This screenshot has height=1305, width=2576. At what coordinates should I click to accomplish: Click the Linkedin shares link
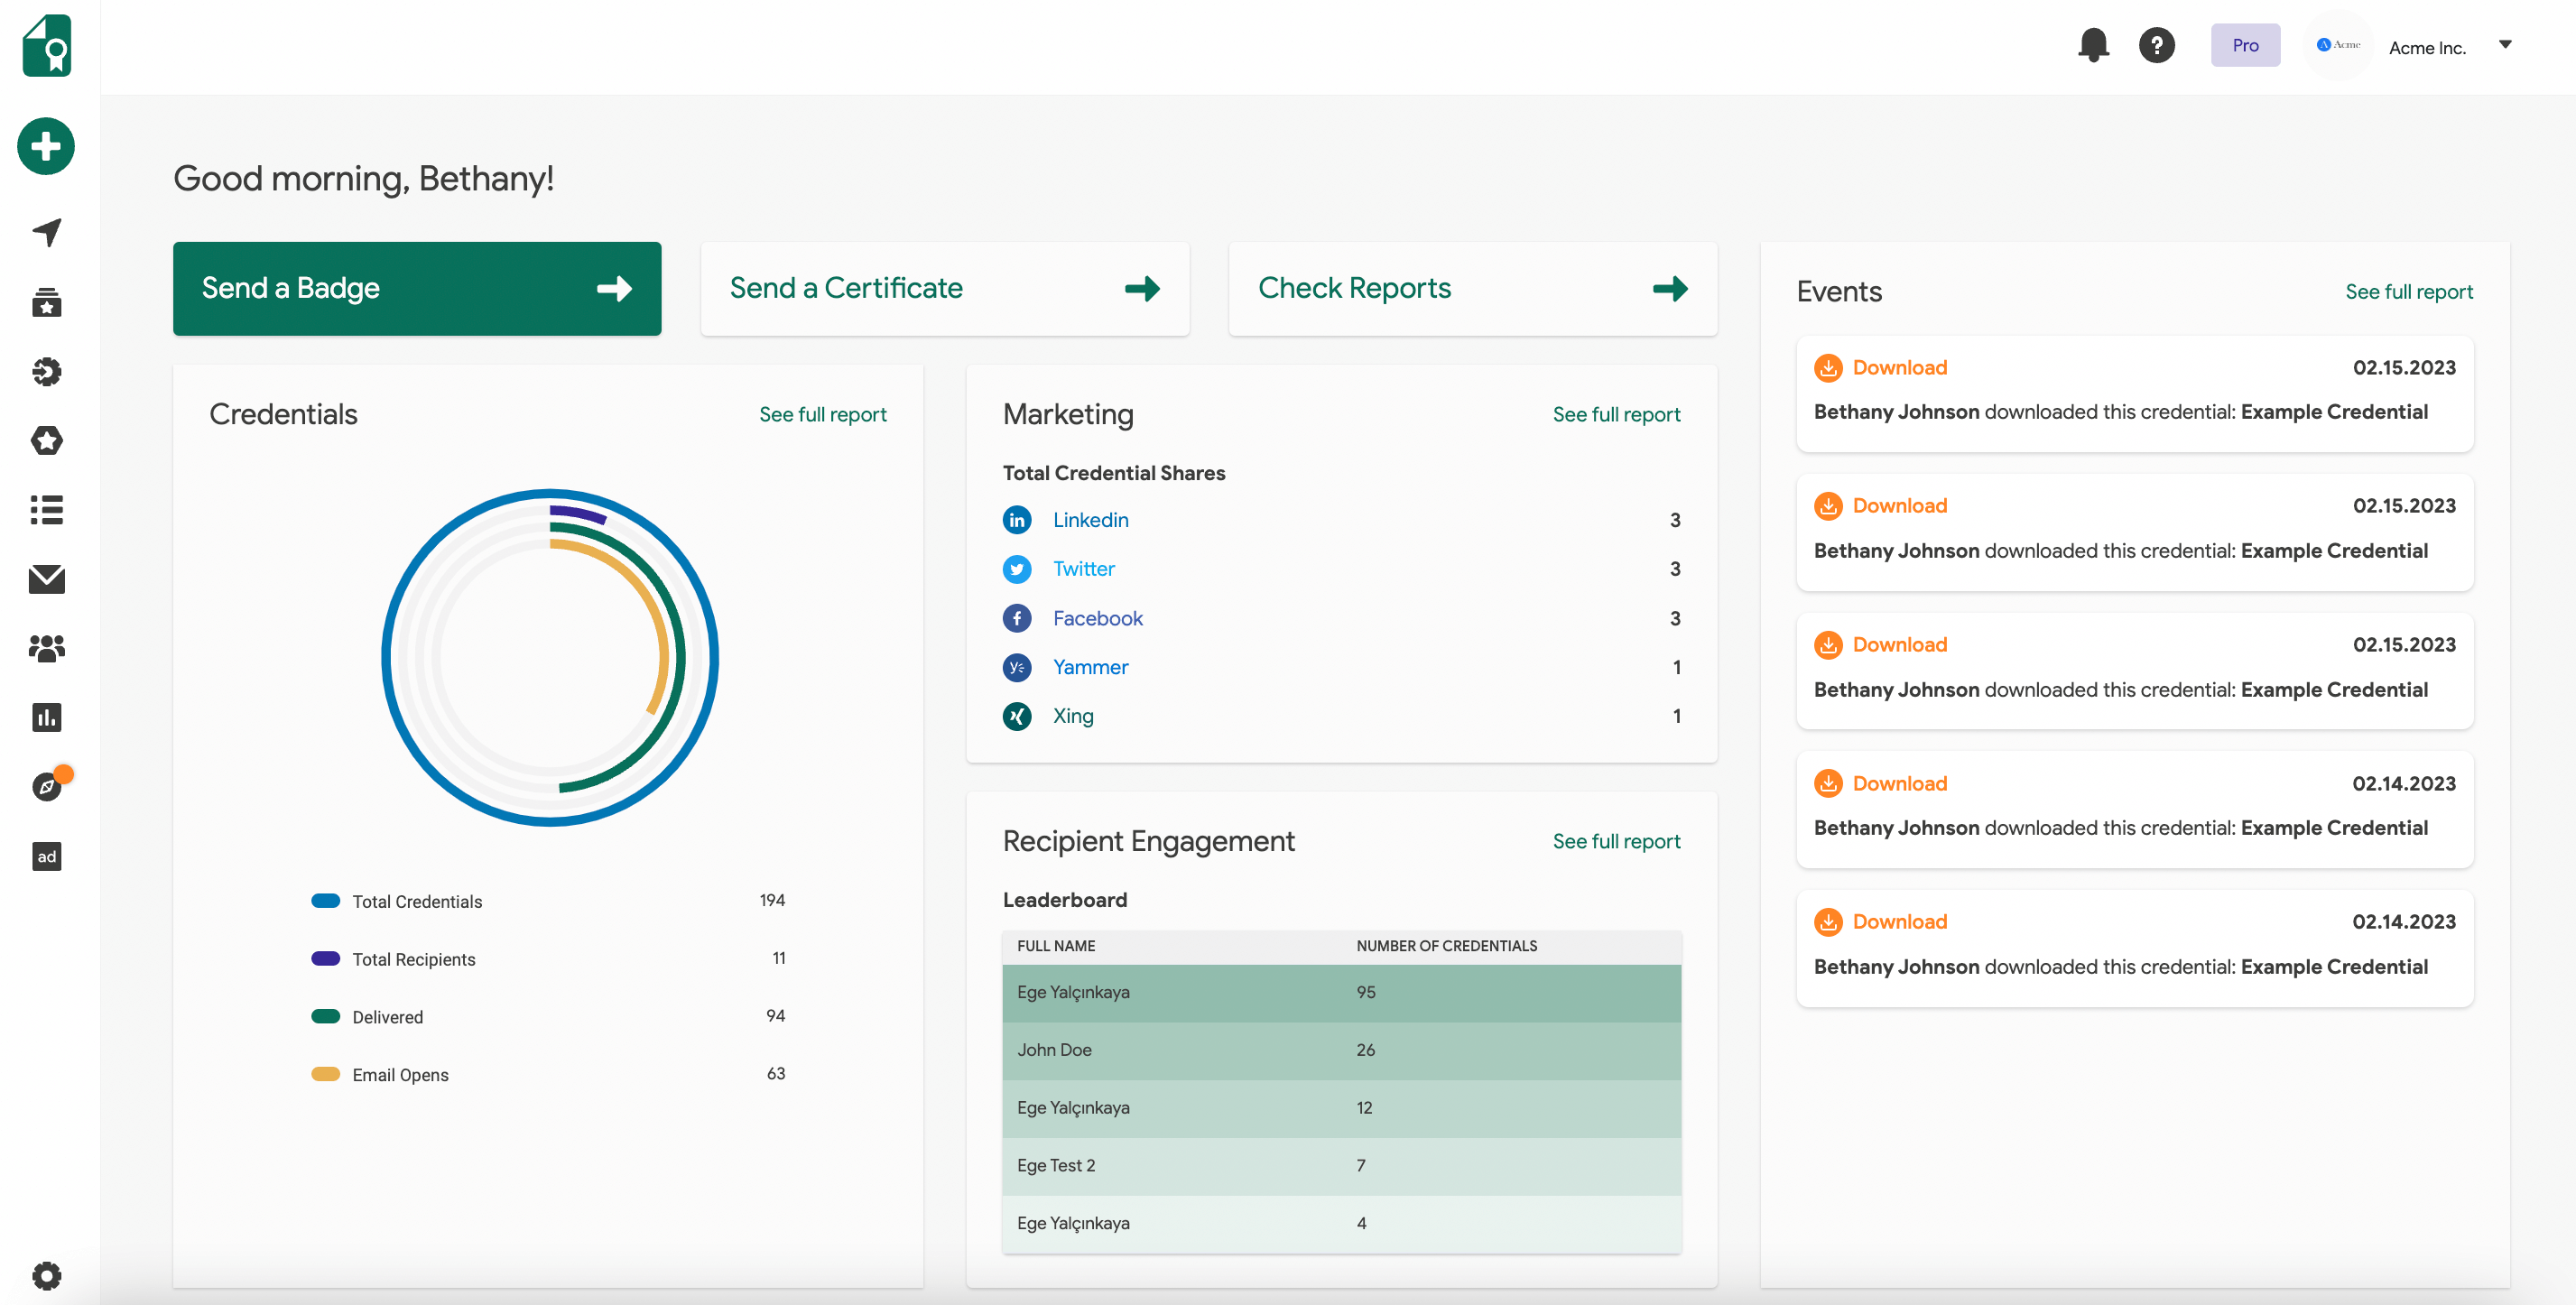[1090, 520]
